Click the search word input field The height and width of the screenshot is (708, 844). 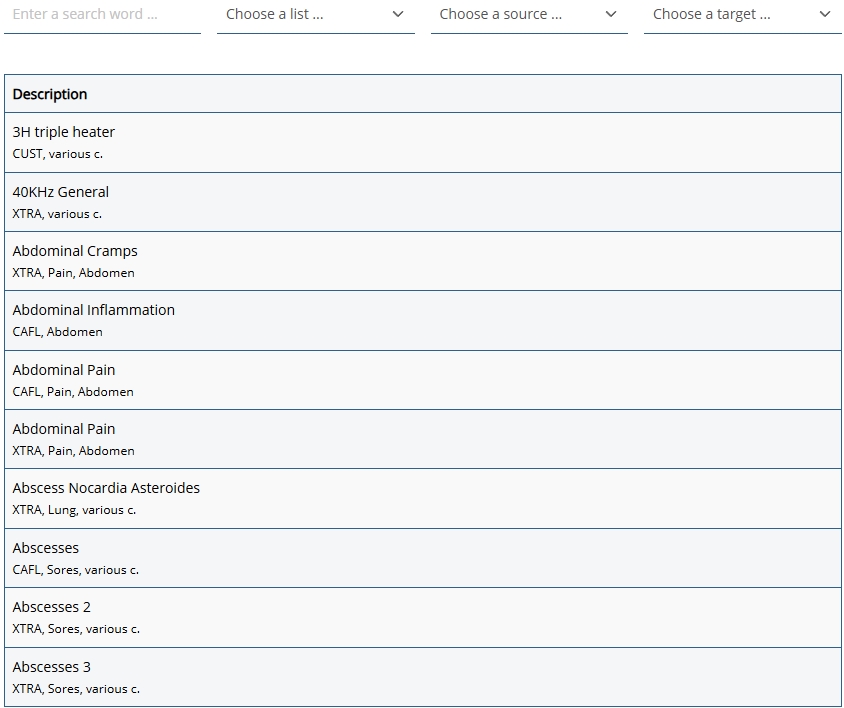(x=102, y=15)
